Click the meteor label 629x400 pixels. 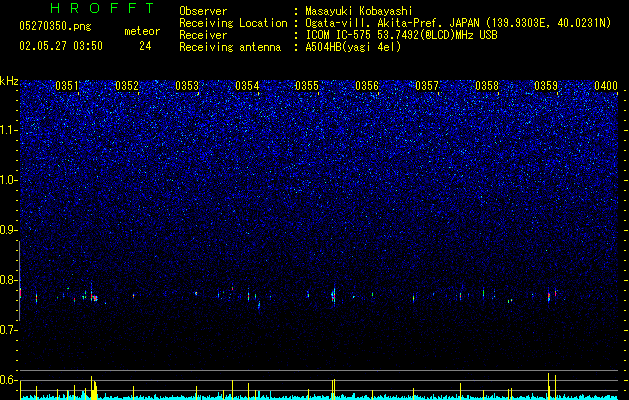pos(142,31)
